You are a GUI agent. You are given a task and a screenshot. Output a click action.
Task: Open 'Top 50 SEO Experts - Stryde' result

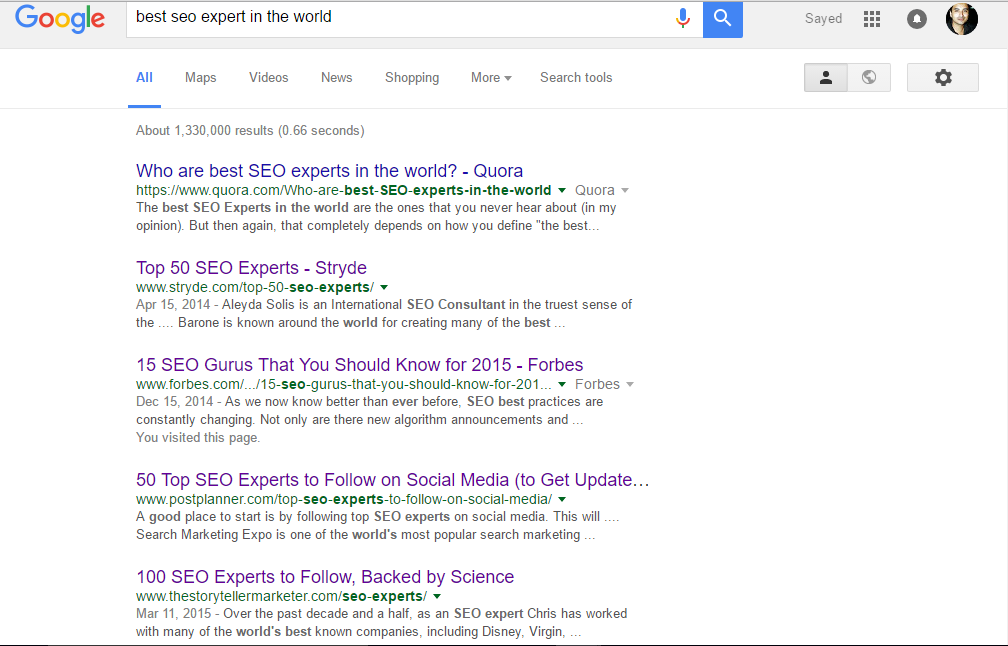251,268
